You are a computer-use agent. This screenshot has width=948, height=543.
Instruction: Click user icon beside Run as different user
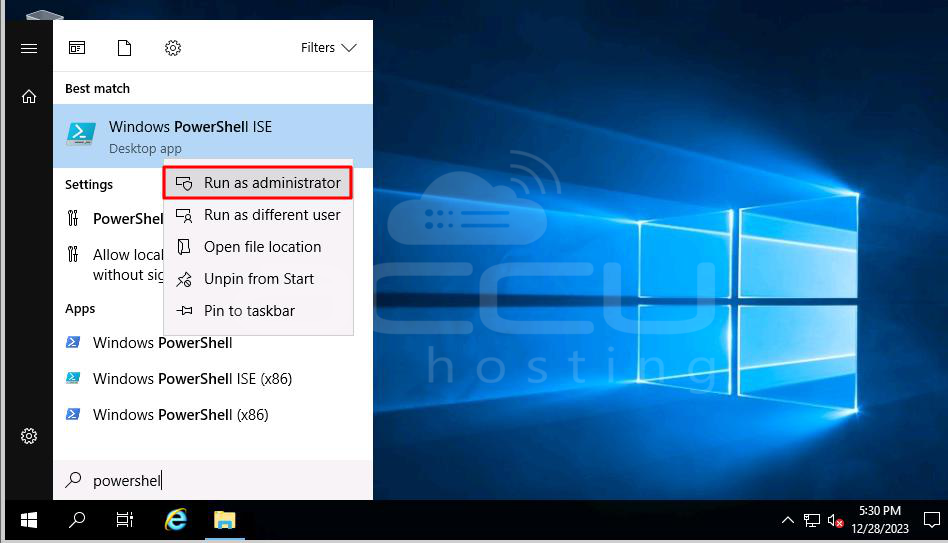[x=184, y=215]
